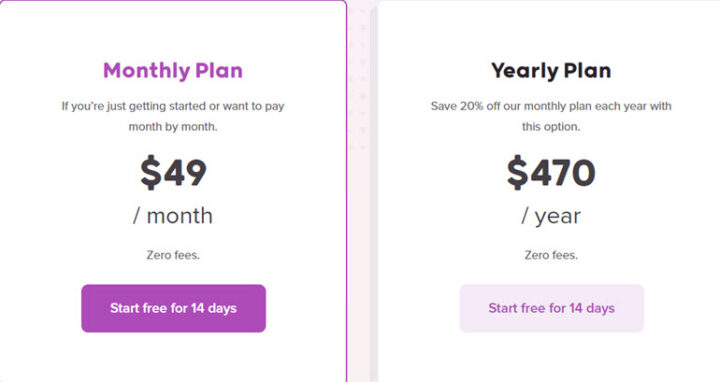Image resolution: width=720 pixels, height=382 pixels.
Task: Click "Zero fees." under the Monthly Plan
Action: (173, 255)
